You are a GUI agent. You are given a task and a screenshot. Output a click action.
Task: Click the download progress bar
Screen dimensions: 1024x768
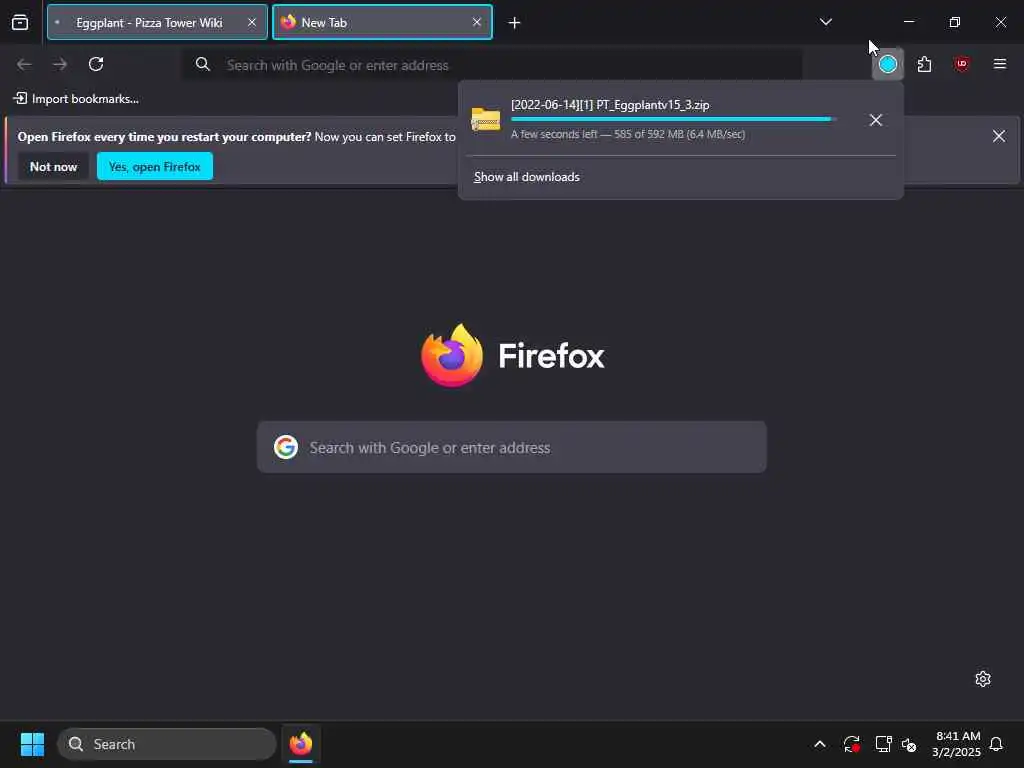pos(674,120)
